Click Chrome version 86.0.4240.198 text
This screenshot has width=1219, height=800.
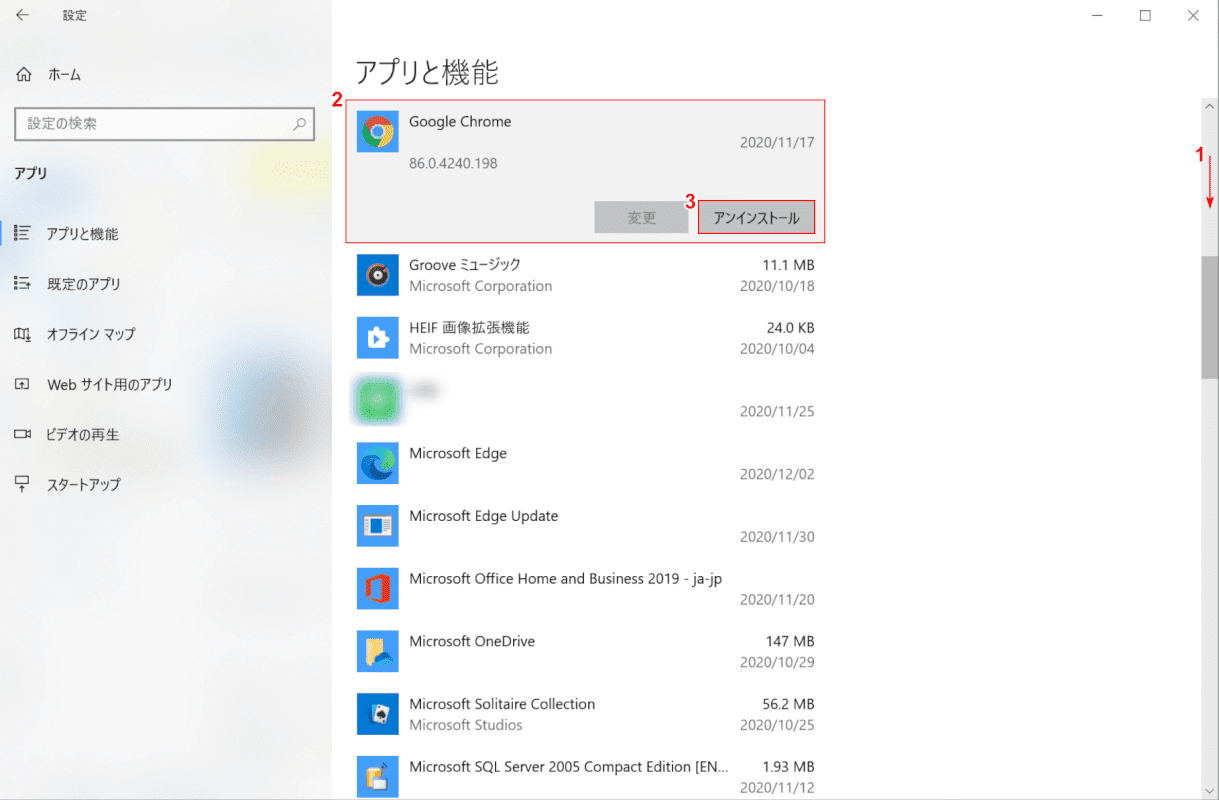453,163
